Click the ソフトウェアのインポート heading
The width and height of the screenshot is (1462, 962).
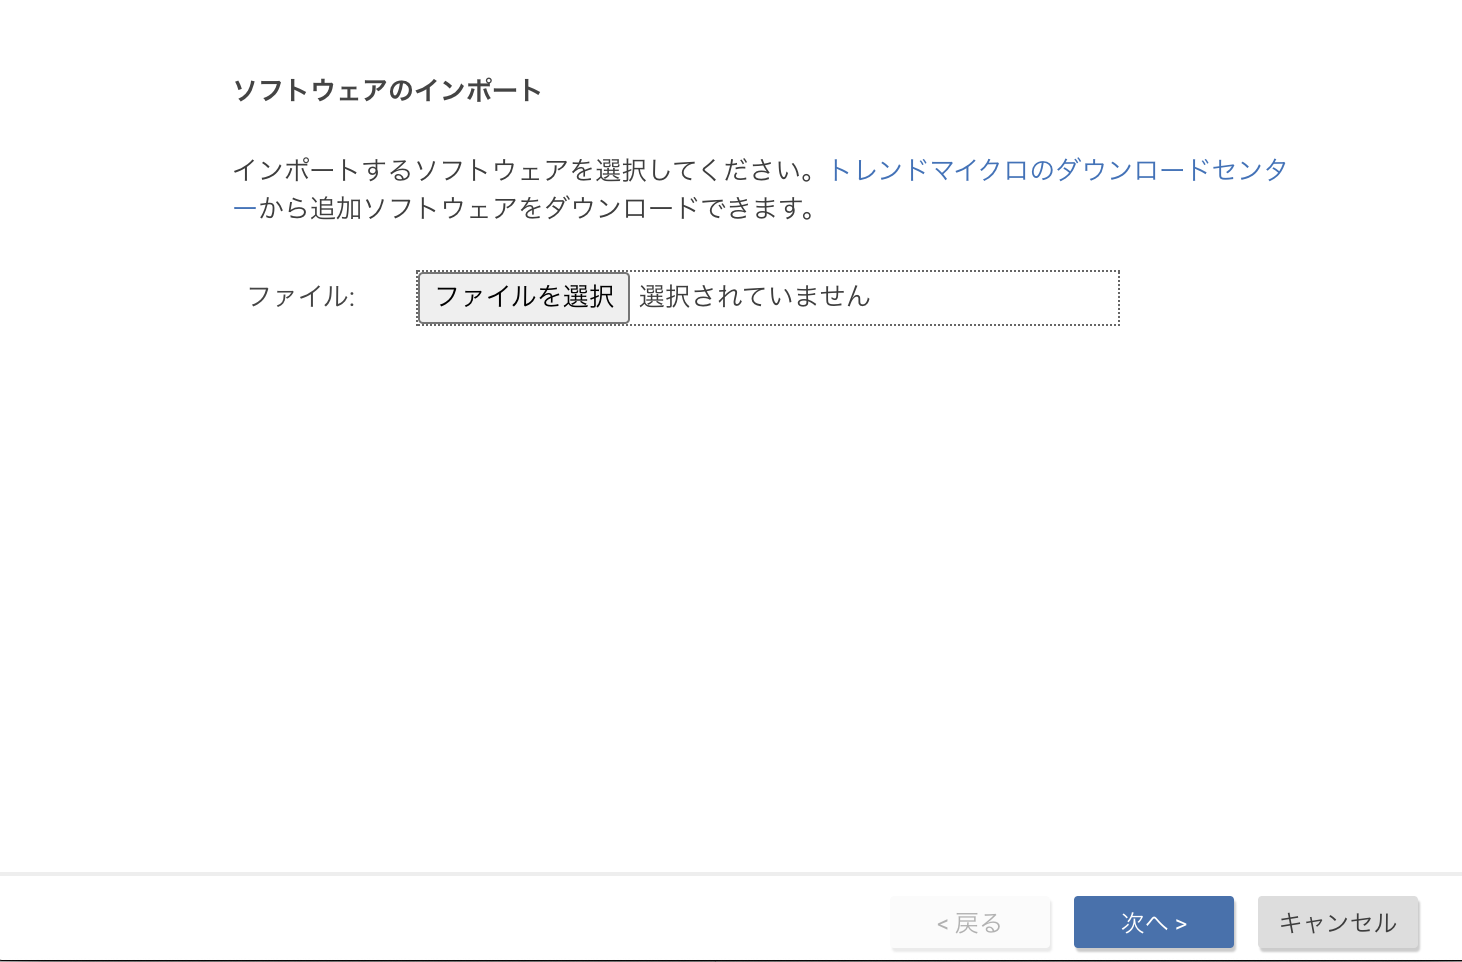[x=387, y=89]
